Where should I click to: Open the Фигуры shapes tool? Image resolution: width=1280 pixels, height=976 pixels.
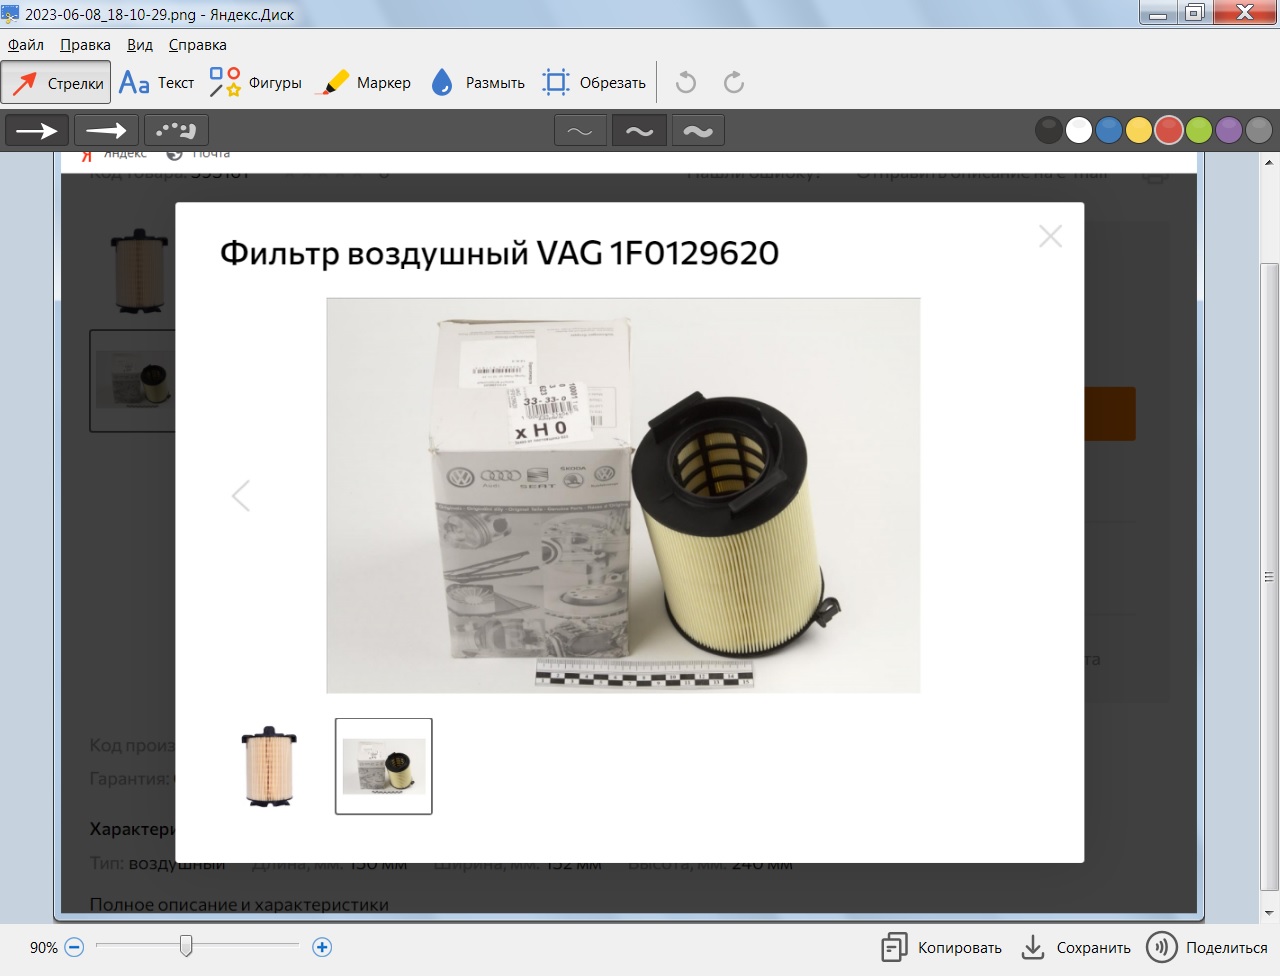255,83
